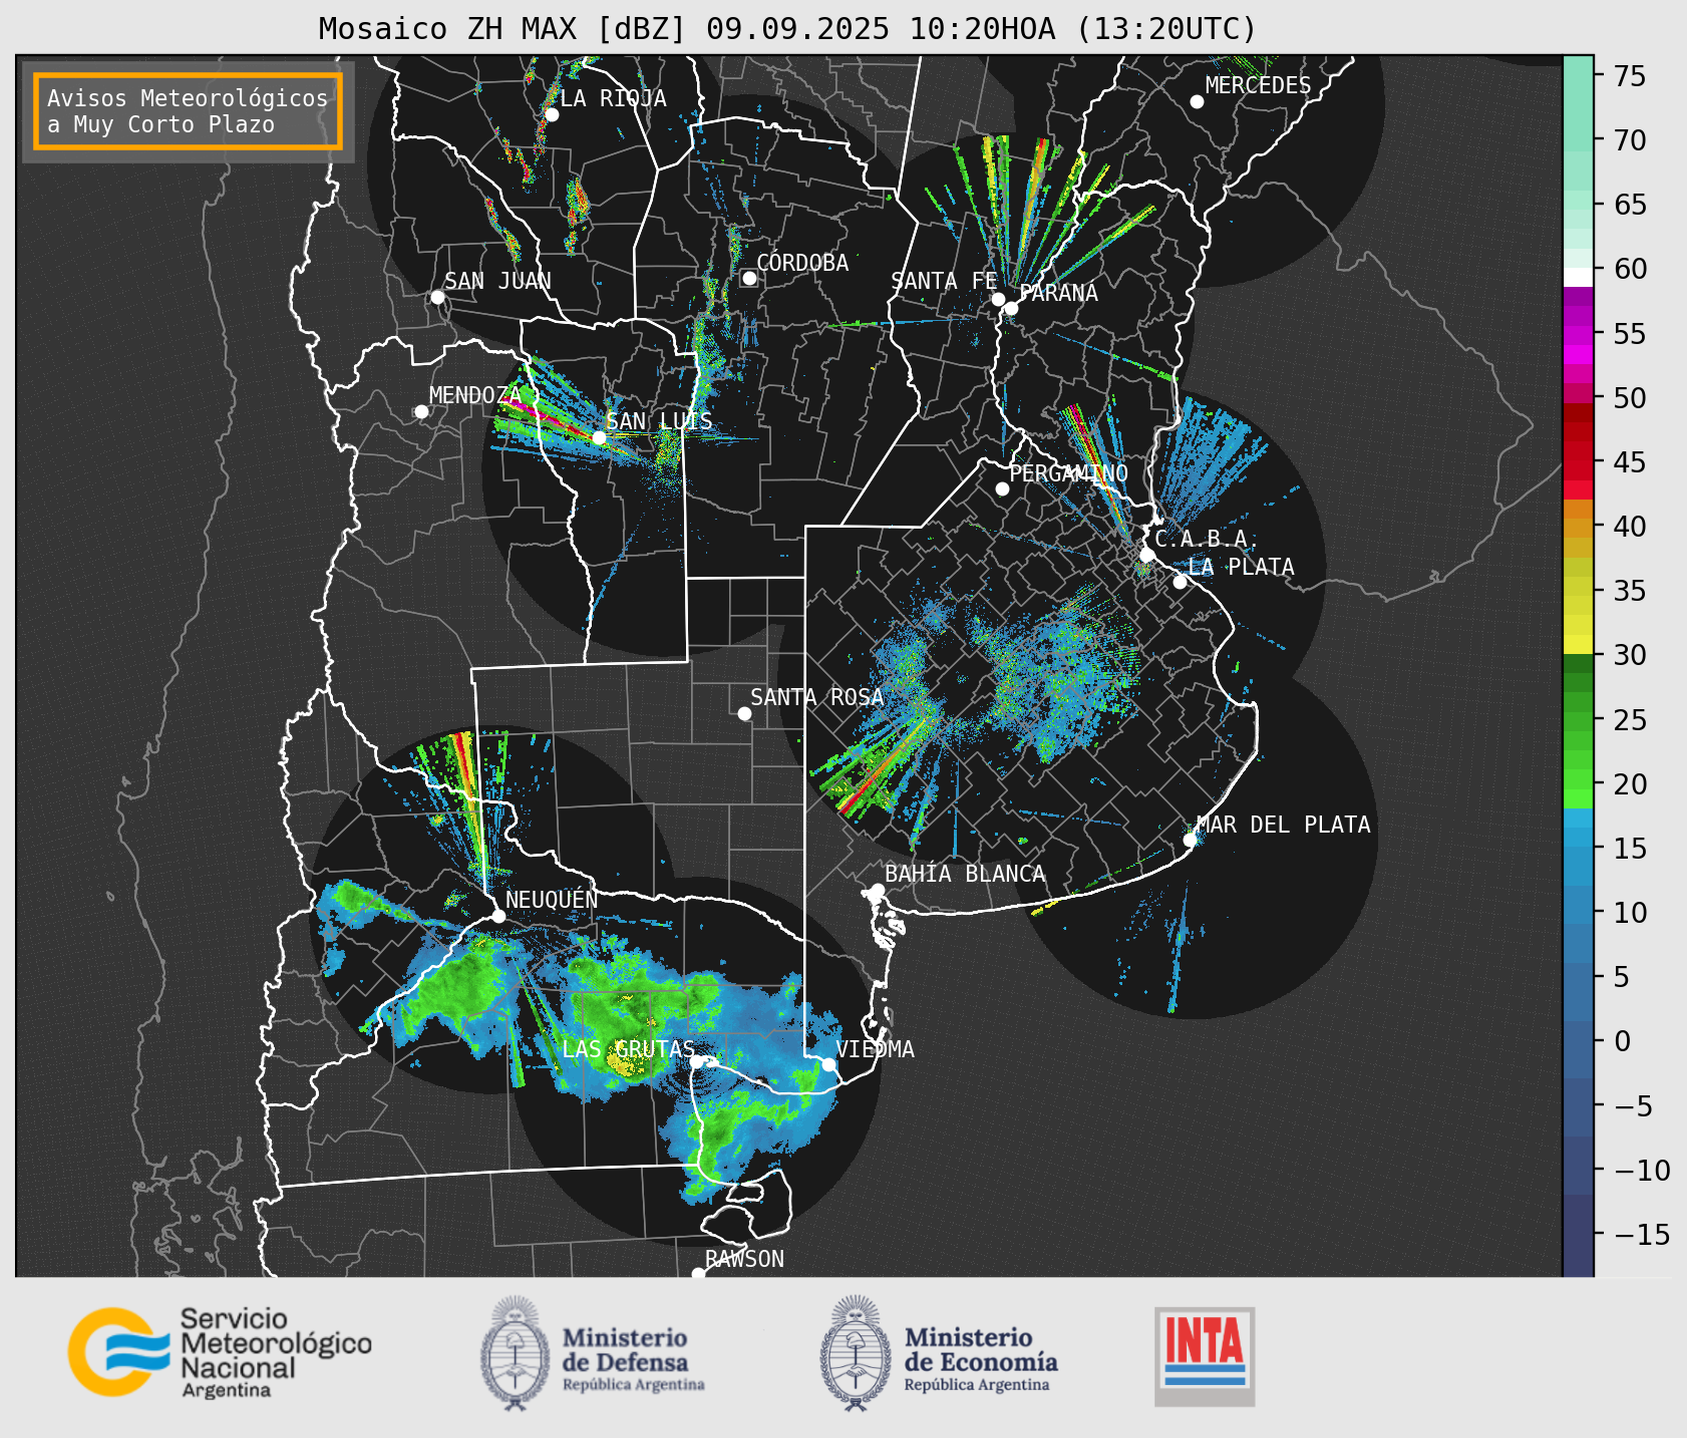Click the CÓRDOBA label text
Viewport: 1687px width, 1438px height.
tap(802, 263)
